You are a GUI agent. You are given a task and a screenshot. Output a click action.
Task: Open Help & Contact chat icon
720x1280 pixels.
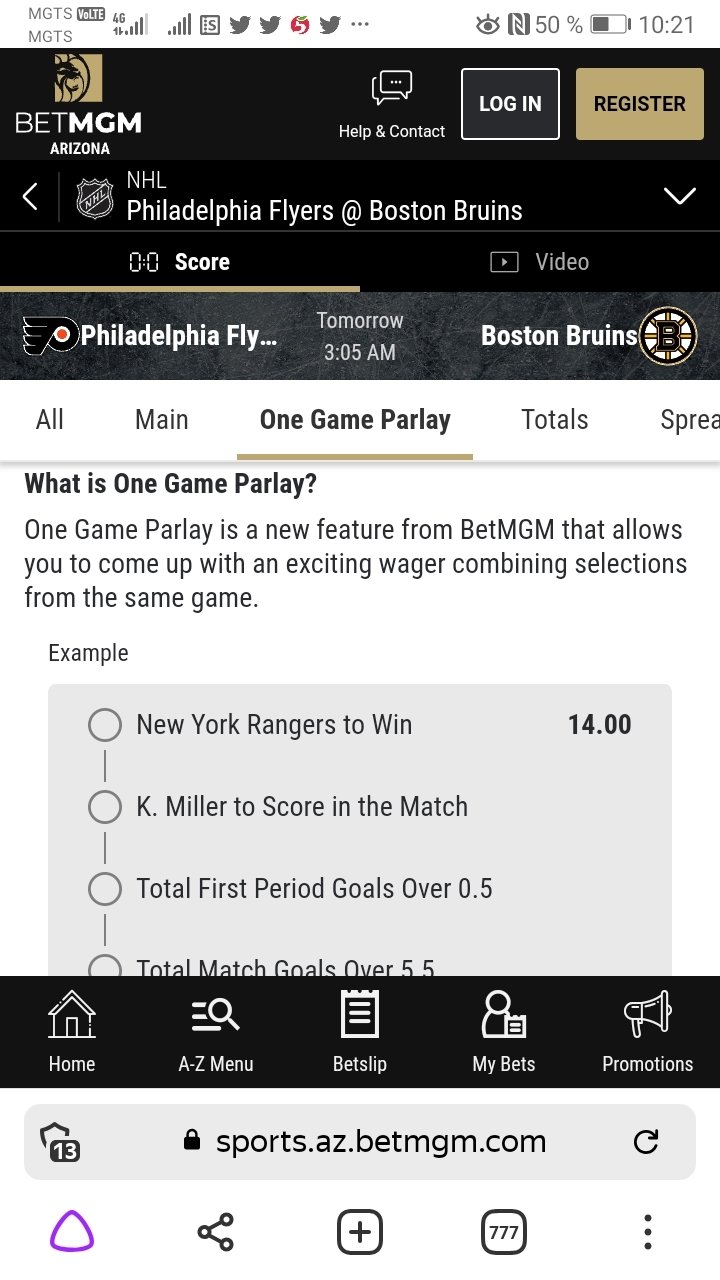pyautogui.click(x=391, y=90)
